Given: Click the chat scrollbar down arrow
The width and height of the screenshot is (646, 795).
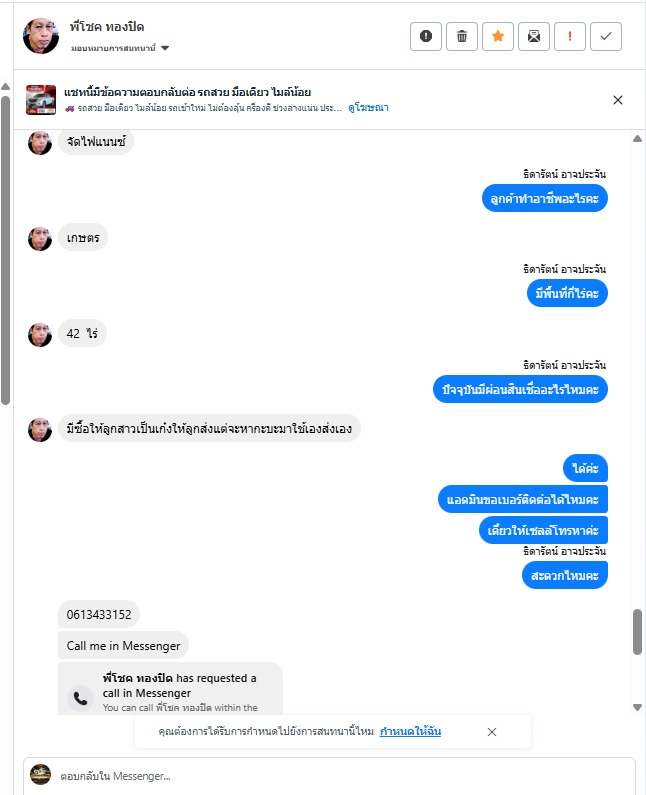Looking at the screenshot, I should coord(637,707).
